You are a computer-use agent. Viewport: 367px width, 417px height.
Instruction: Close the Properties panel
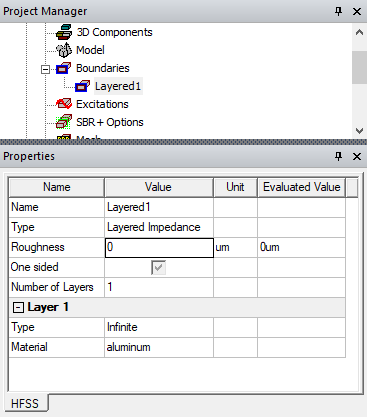coord(357,156)
